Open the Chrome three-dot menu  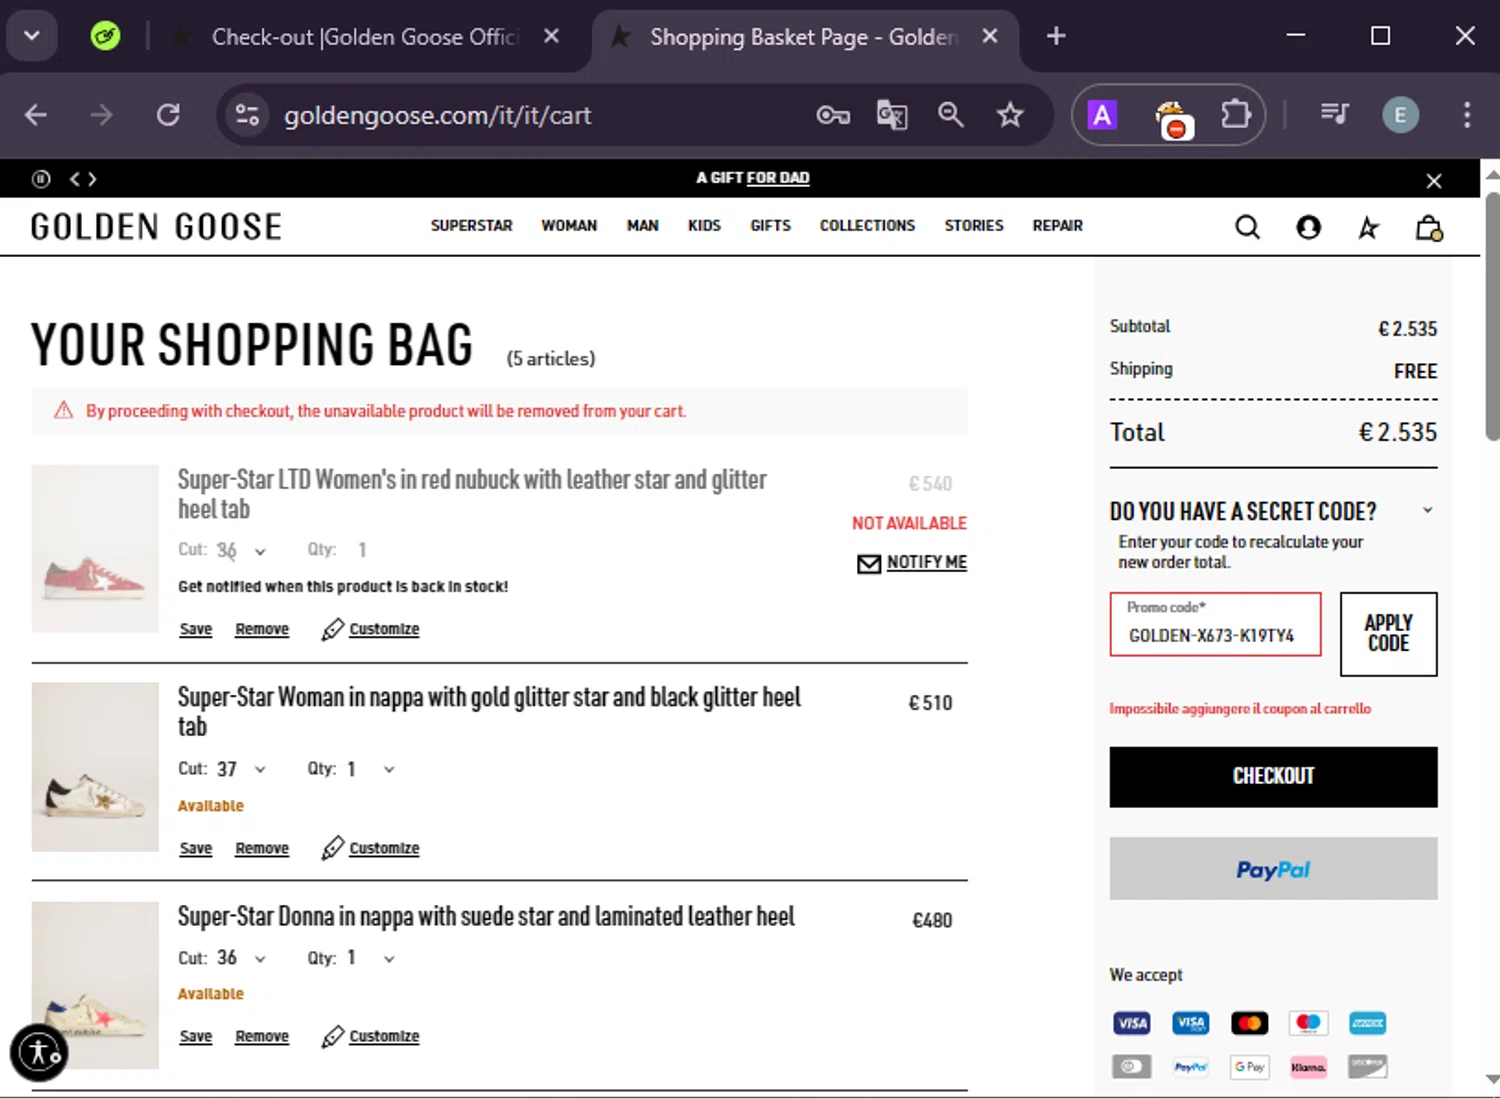click(x=1467, y=115)
